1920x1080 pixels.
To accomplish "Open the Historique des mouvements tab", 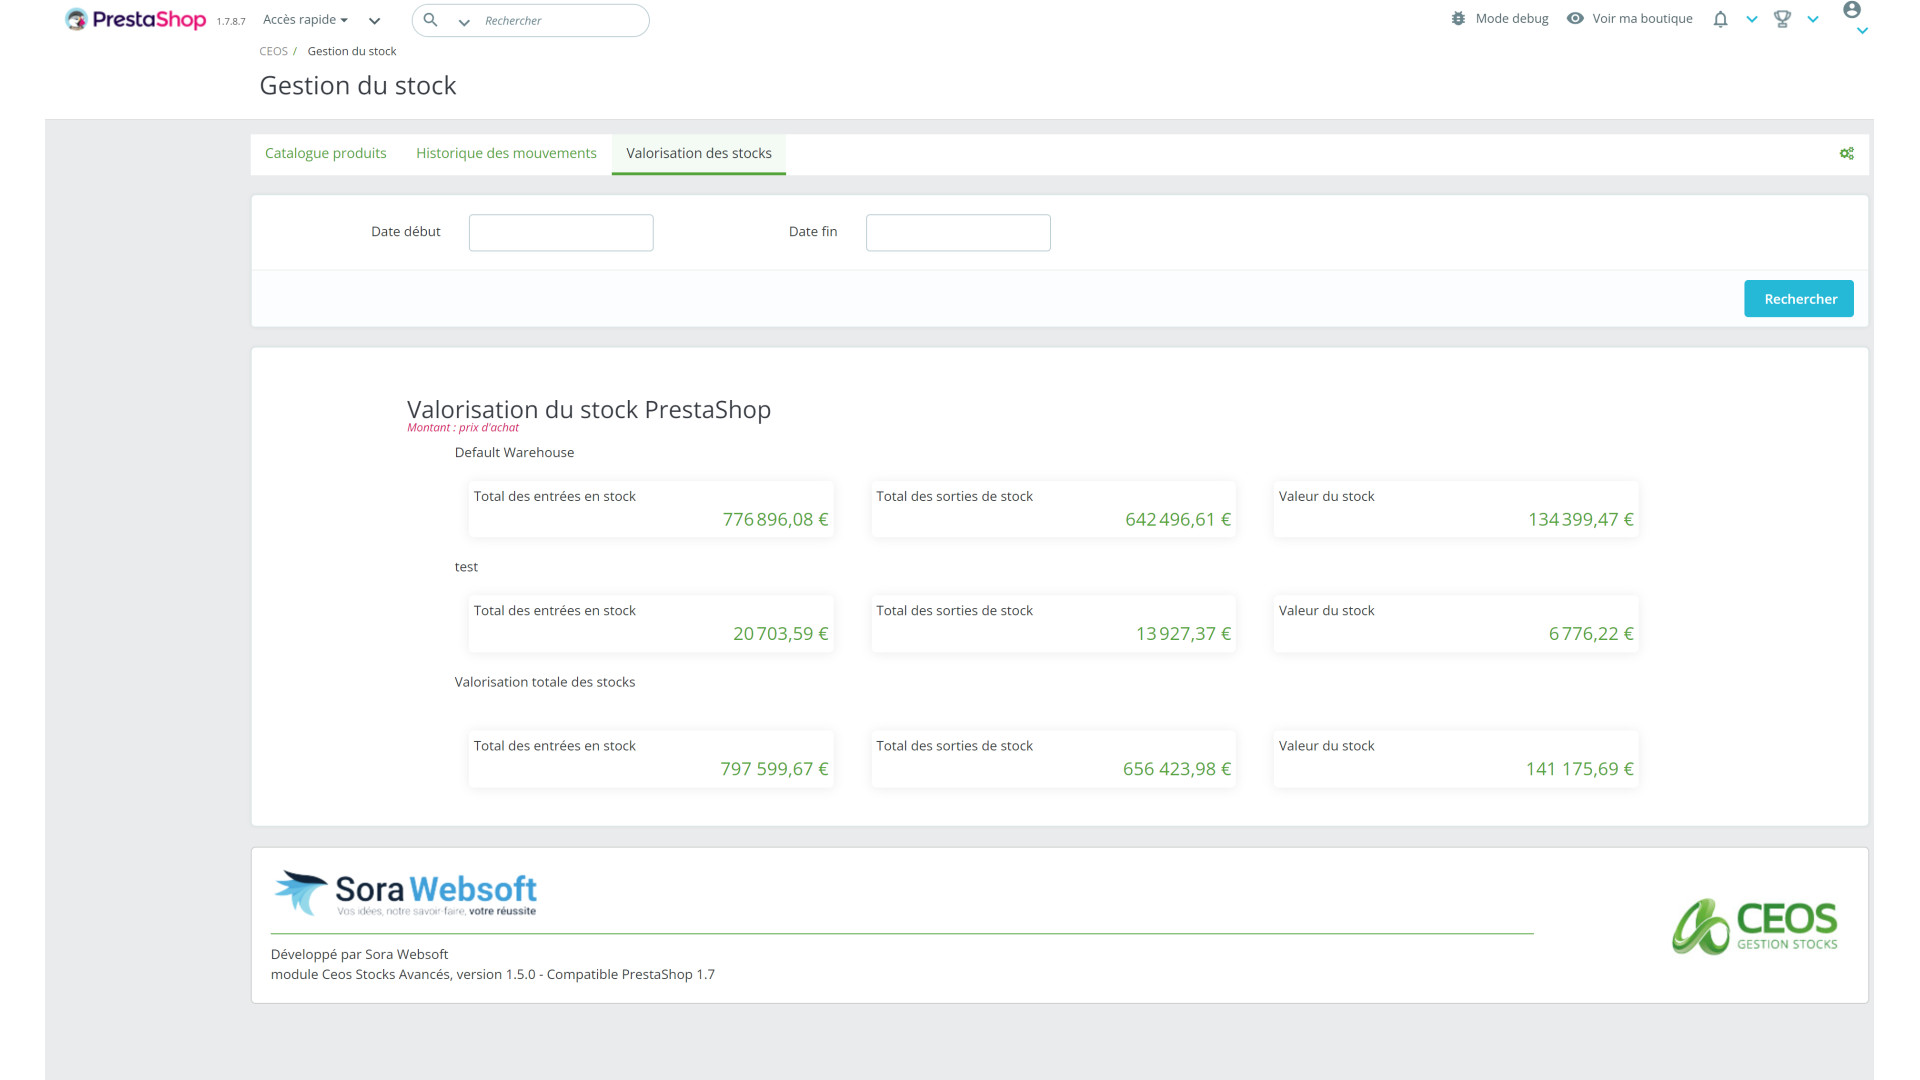I will pos(506,153).
